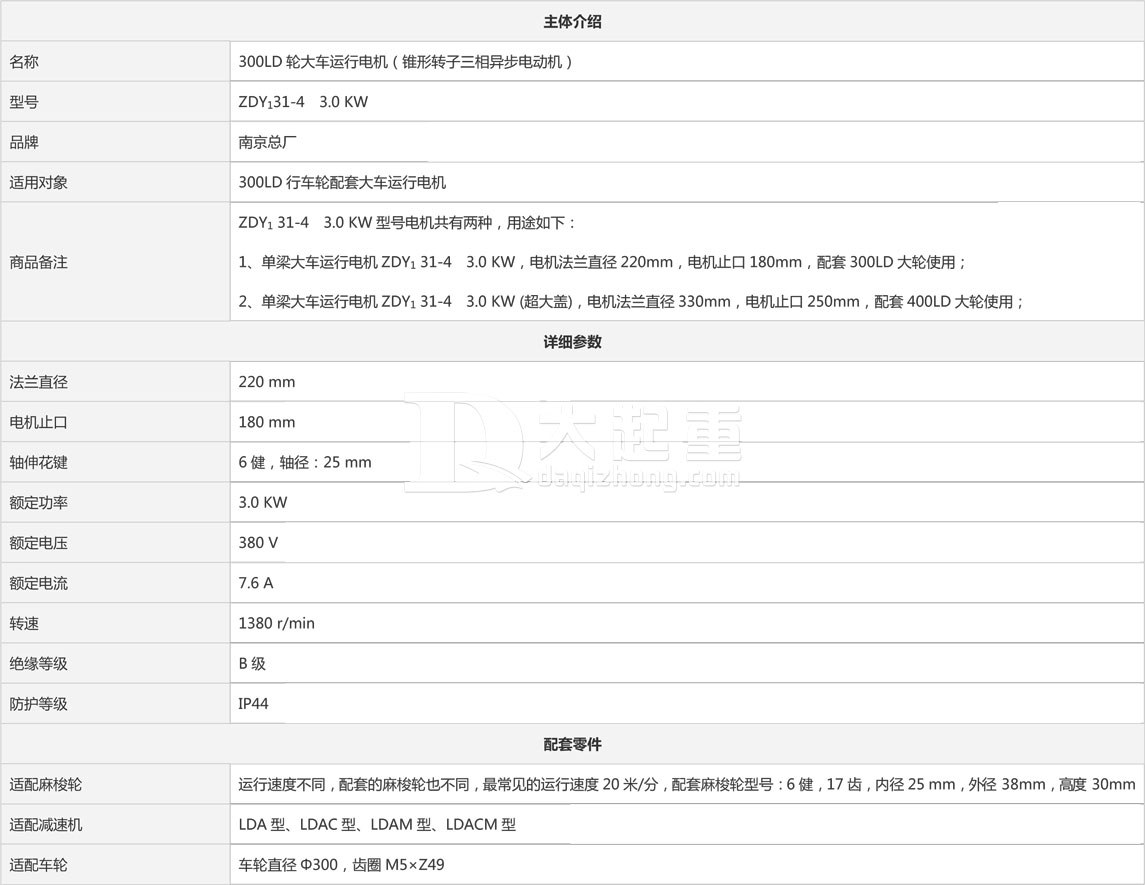Select the 防护等级 label cell
Viewport: 1145px width, 885px height.
click(x=115, y=703)
